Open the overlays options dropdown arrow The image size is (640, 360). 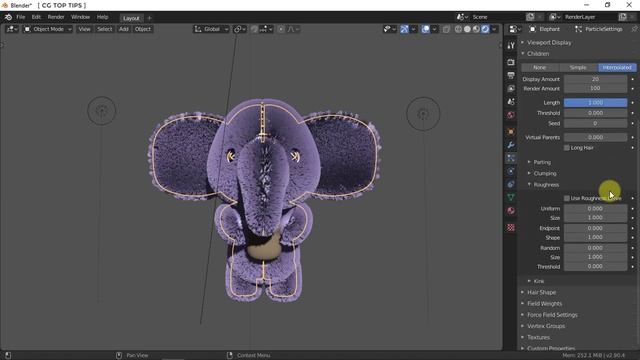[x=434, y=29]
